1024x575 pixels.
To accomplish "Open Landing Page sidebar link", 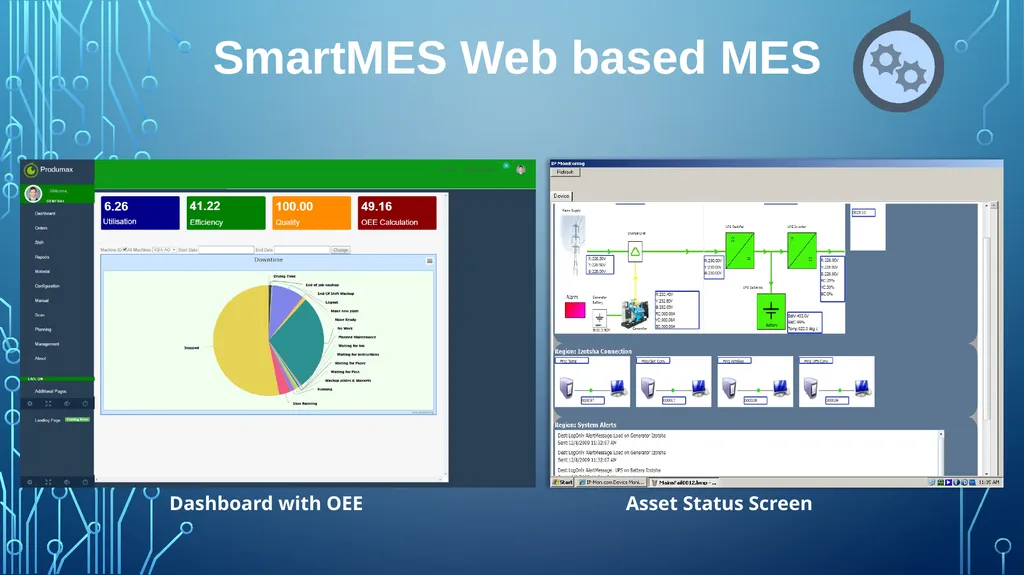I will (x=48, y=420).
